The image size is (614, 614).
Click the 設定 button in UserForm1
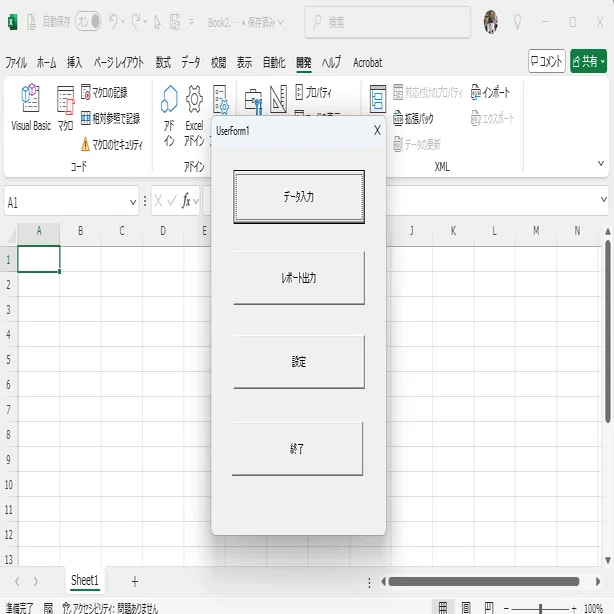pyautogui.click(x=299, y=361)
